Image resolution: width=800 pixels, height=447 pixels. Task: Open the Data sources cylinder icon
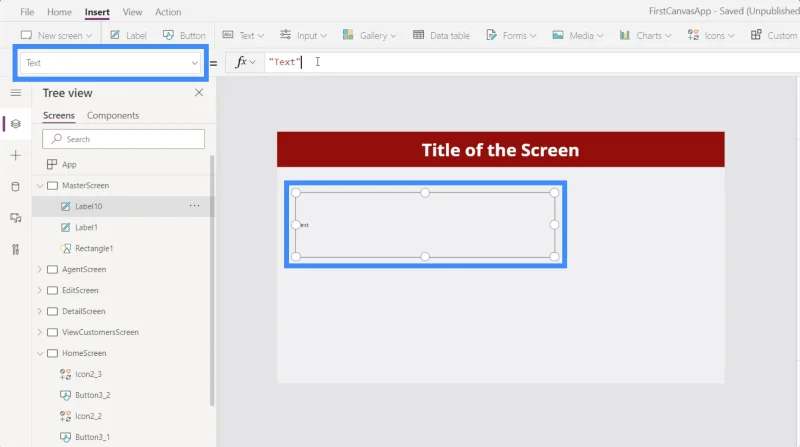(x=16, y=187)
